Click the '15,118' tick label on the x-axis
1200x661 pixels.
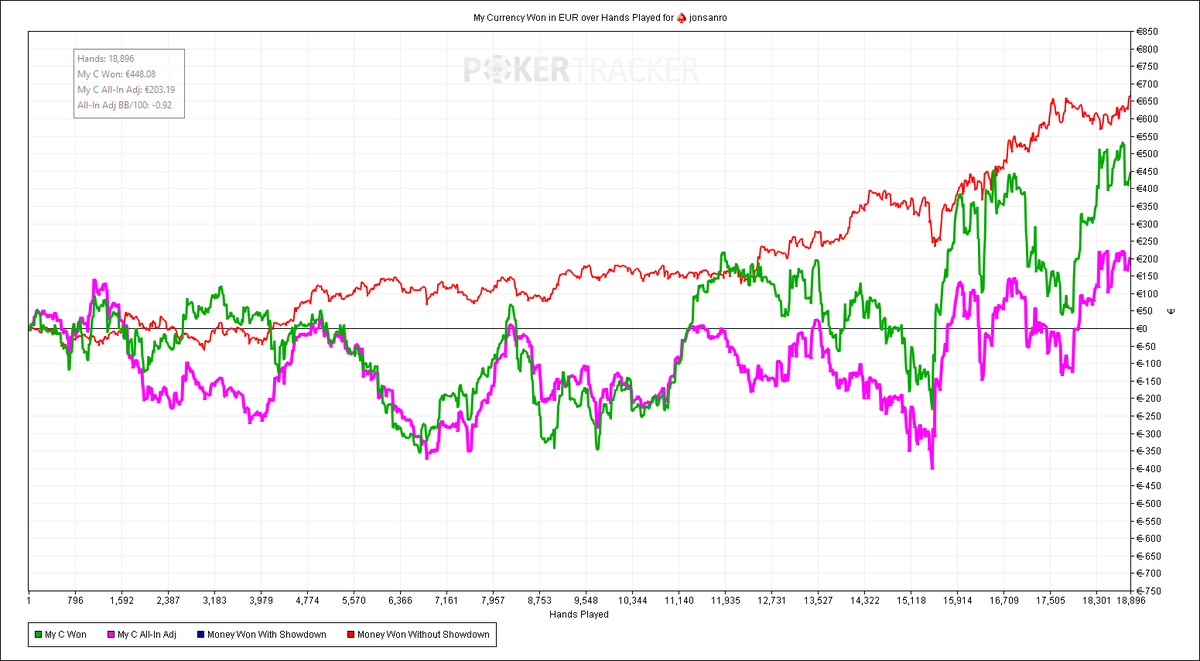point(911,601)
